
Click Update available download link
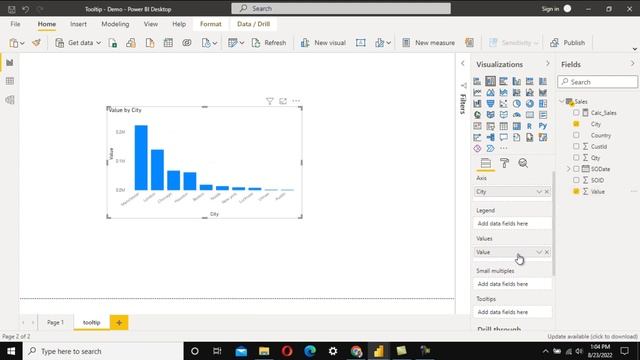click(x=592, y=336)
